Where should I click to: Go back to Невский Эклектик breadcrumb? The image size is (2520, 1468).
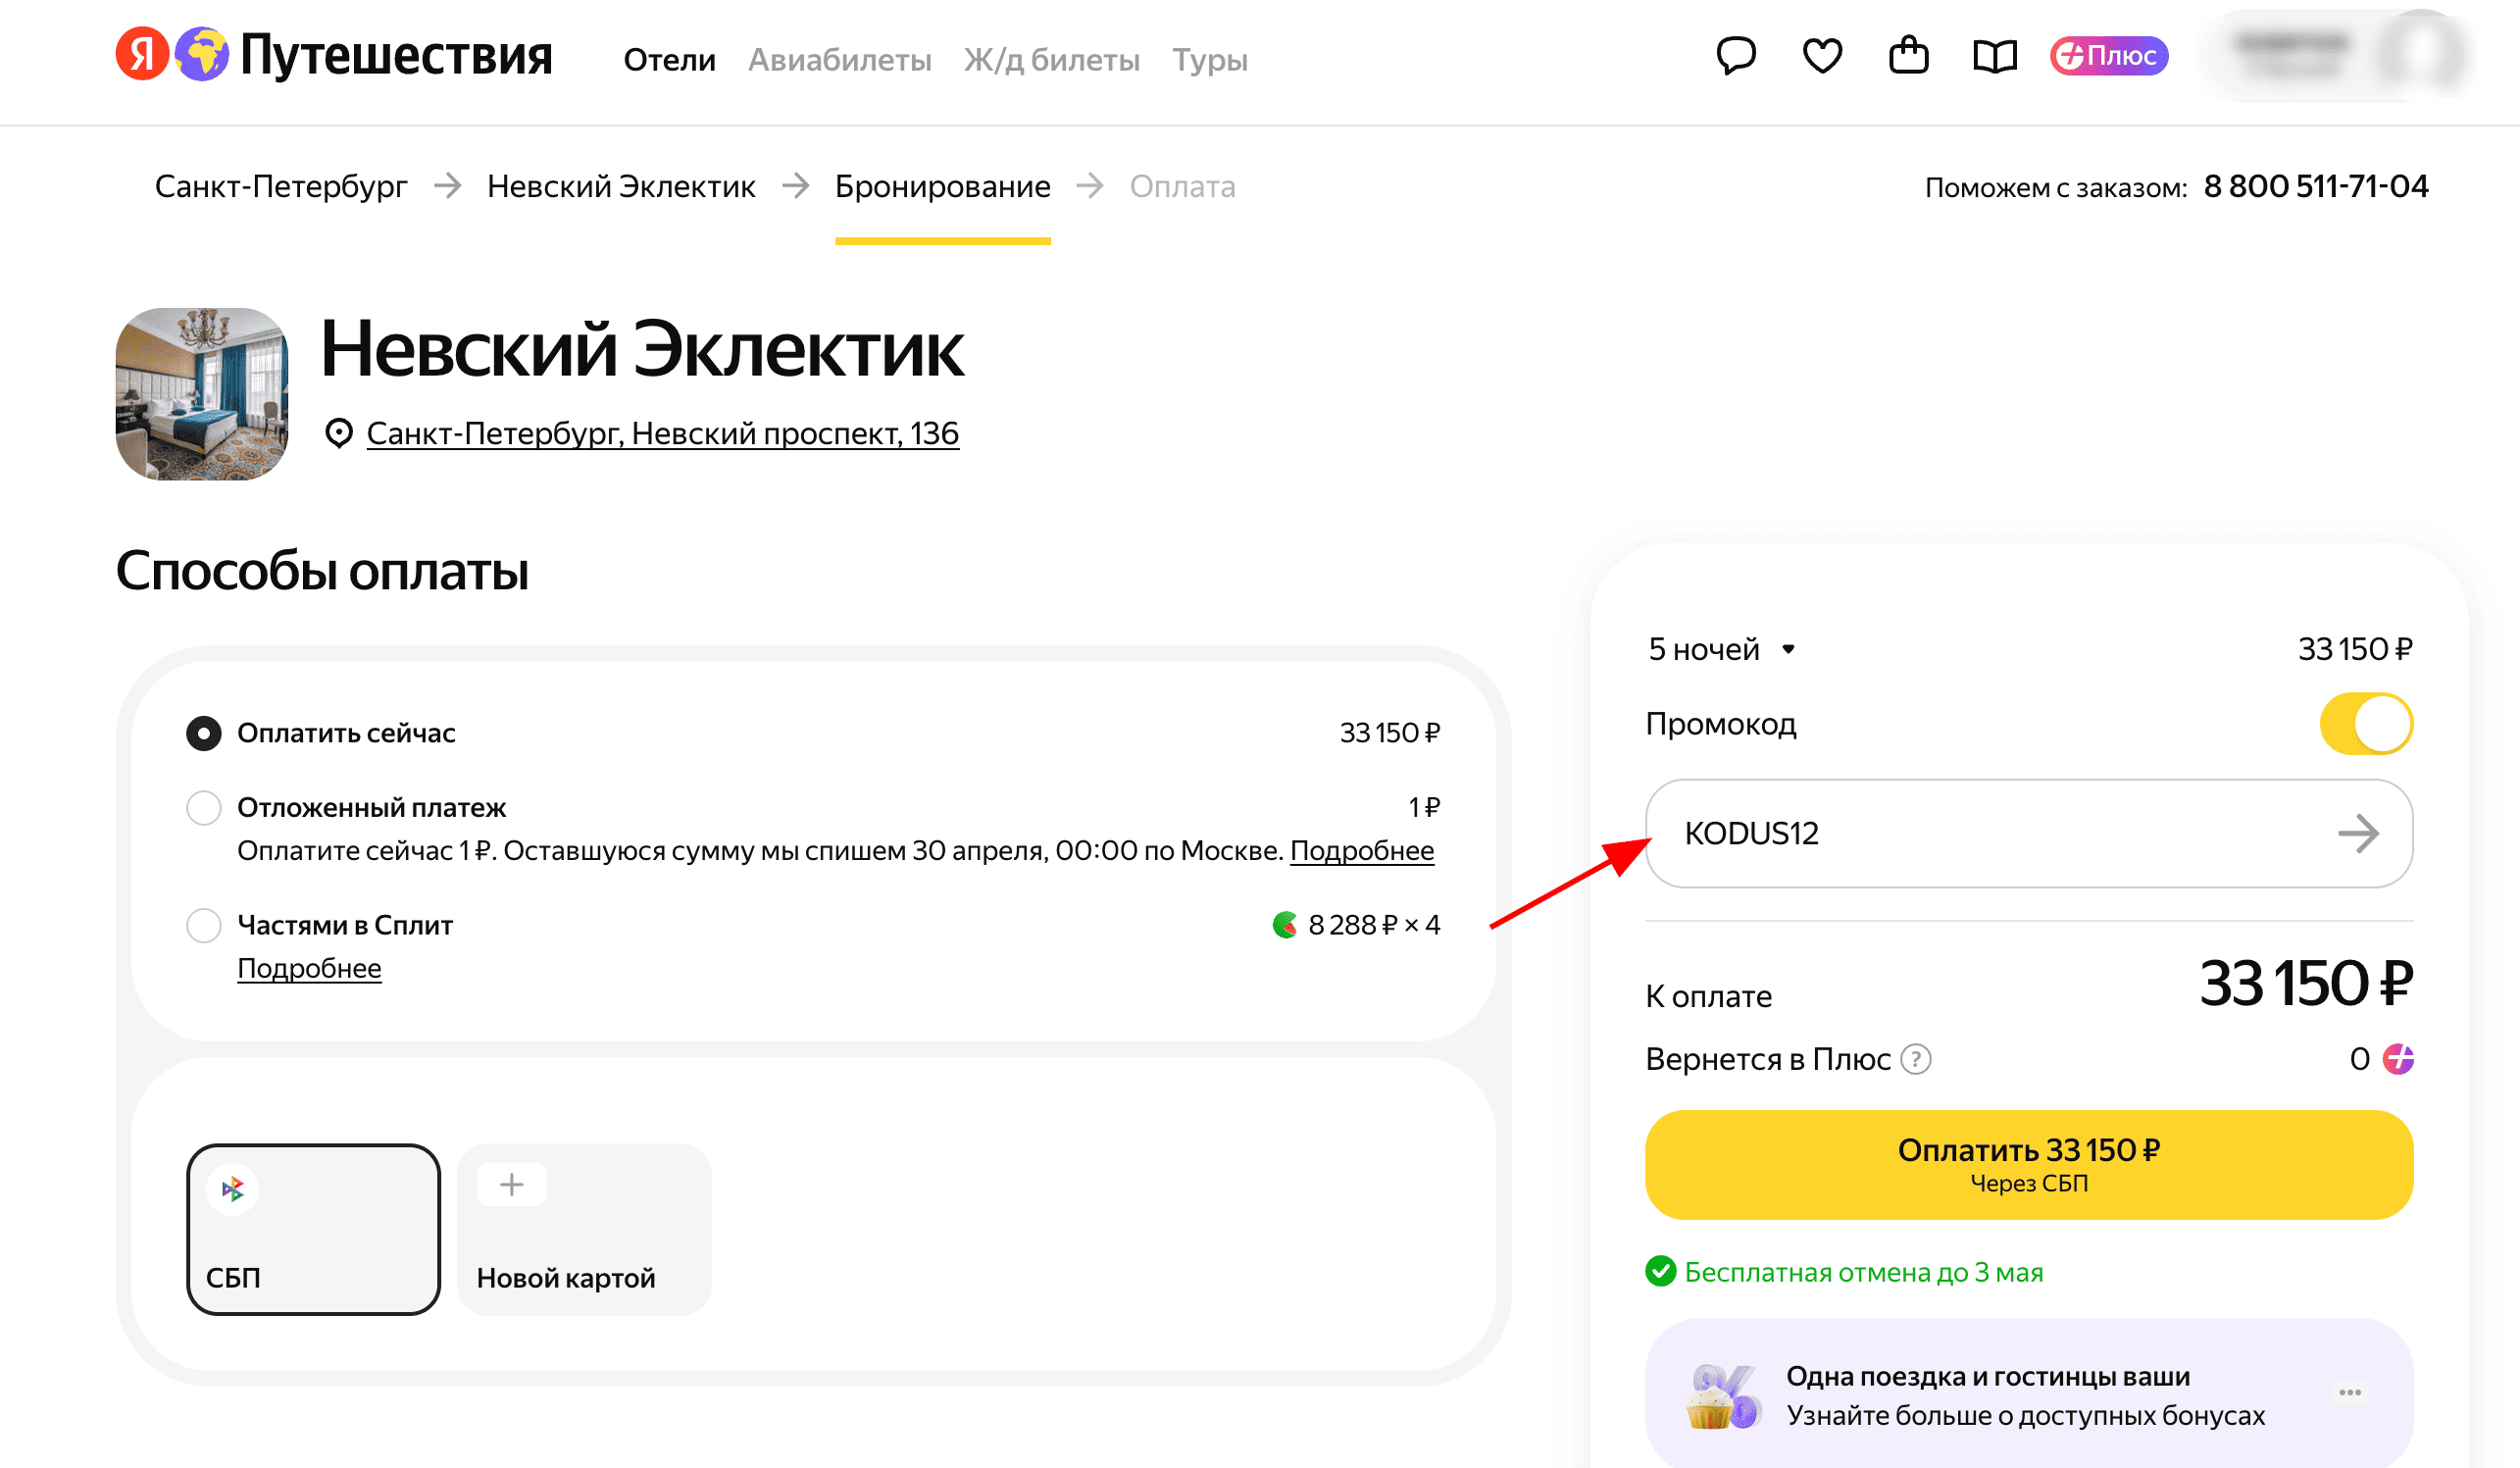click(x=620, y=186)
